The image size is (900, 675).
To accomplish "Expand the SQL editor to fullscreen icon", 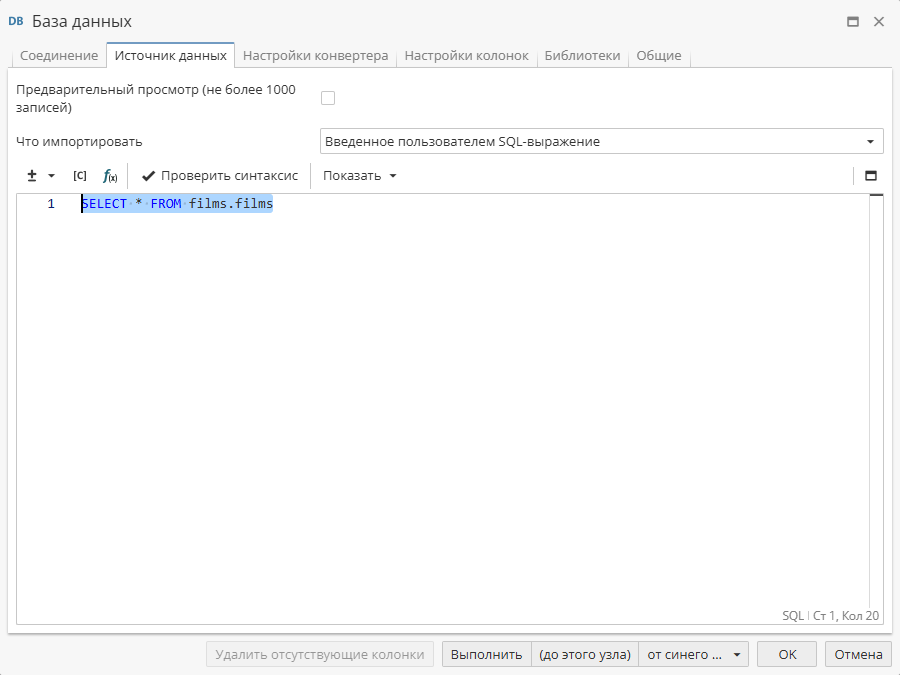I will point(870,175).
